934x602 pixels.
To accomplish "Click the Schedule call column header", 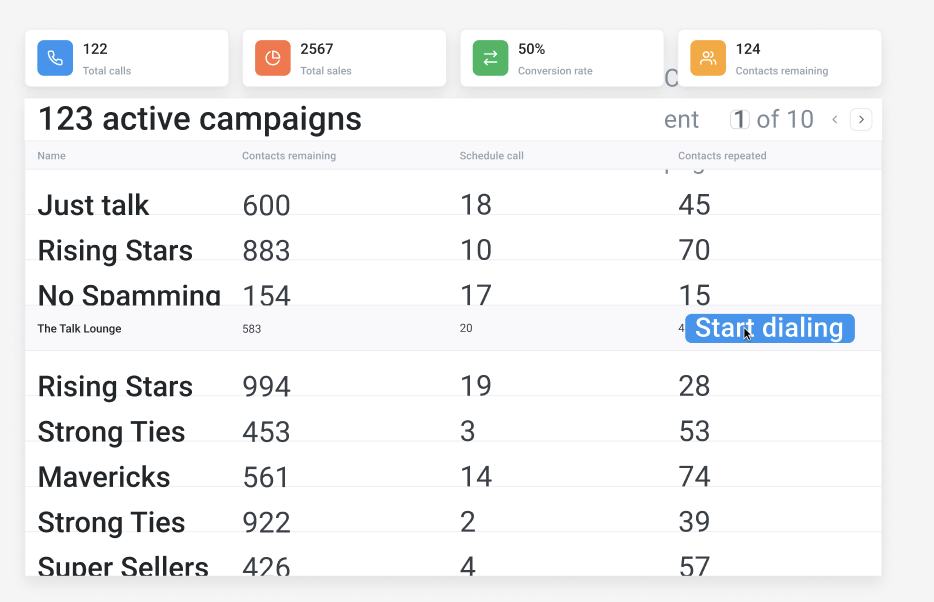I will (491, 156).
